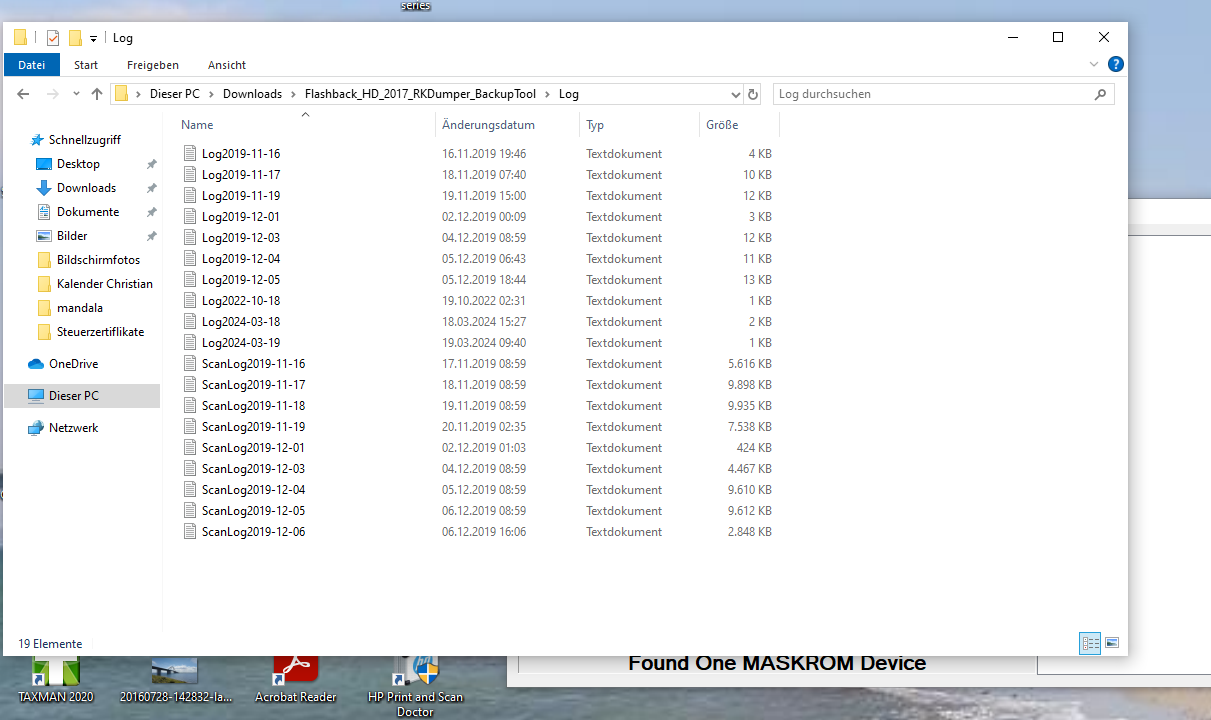
Task: Open recent locations dropdown arrow
Action: tap(76, 94)
